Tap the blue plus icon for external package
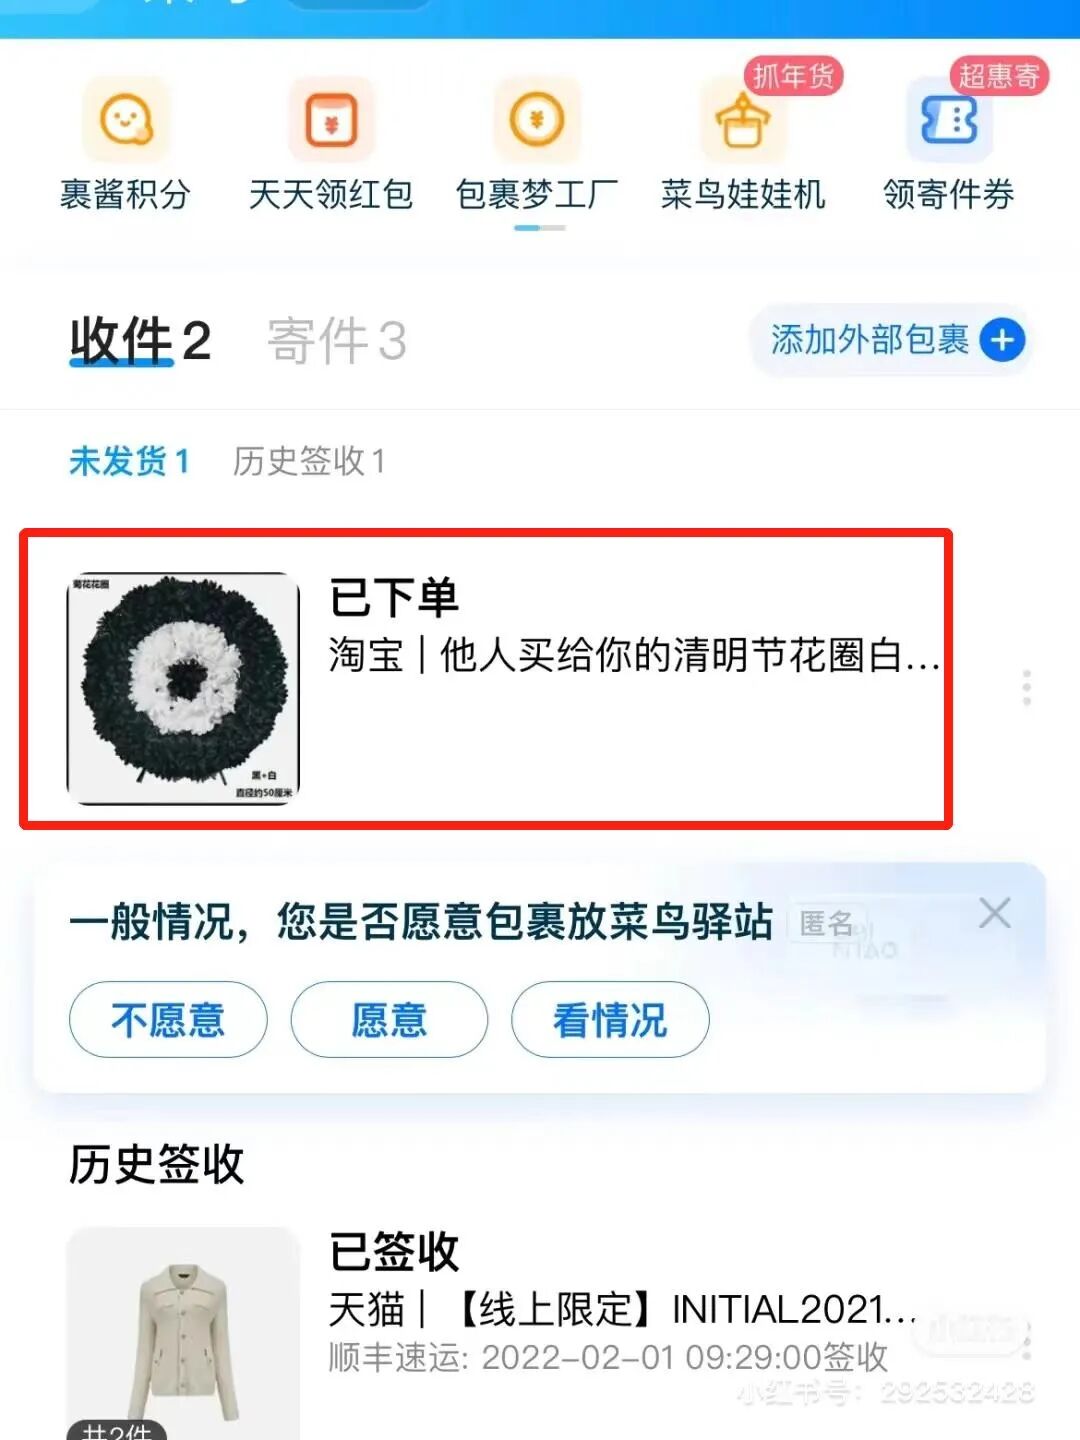The width and height of the screenshot is (1080, 1440). click(1002, 340)
